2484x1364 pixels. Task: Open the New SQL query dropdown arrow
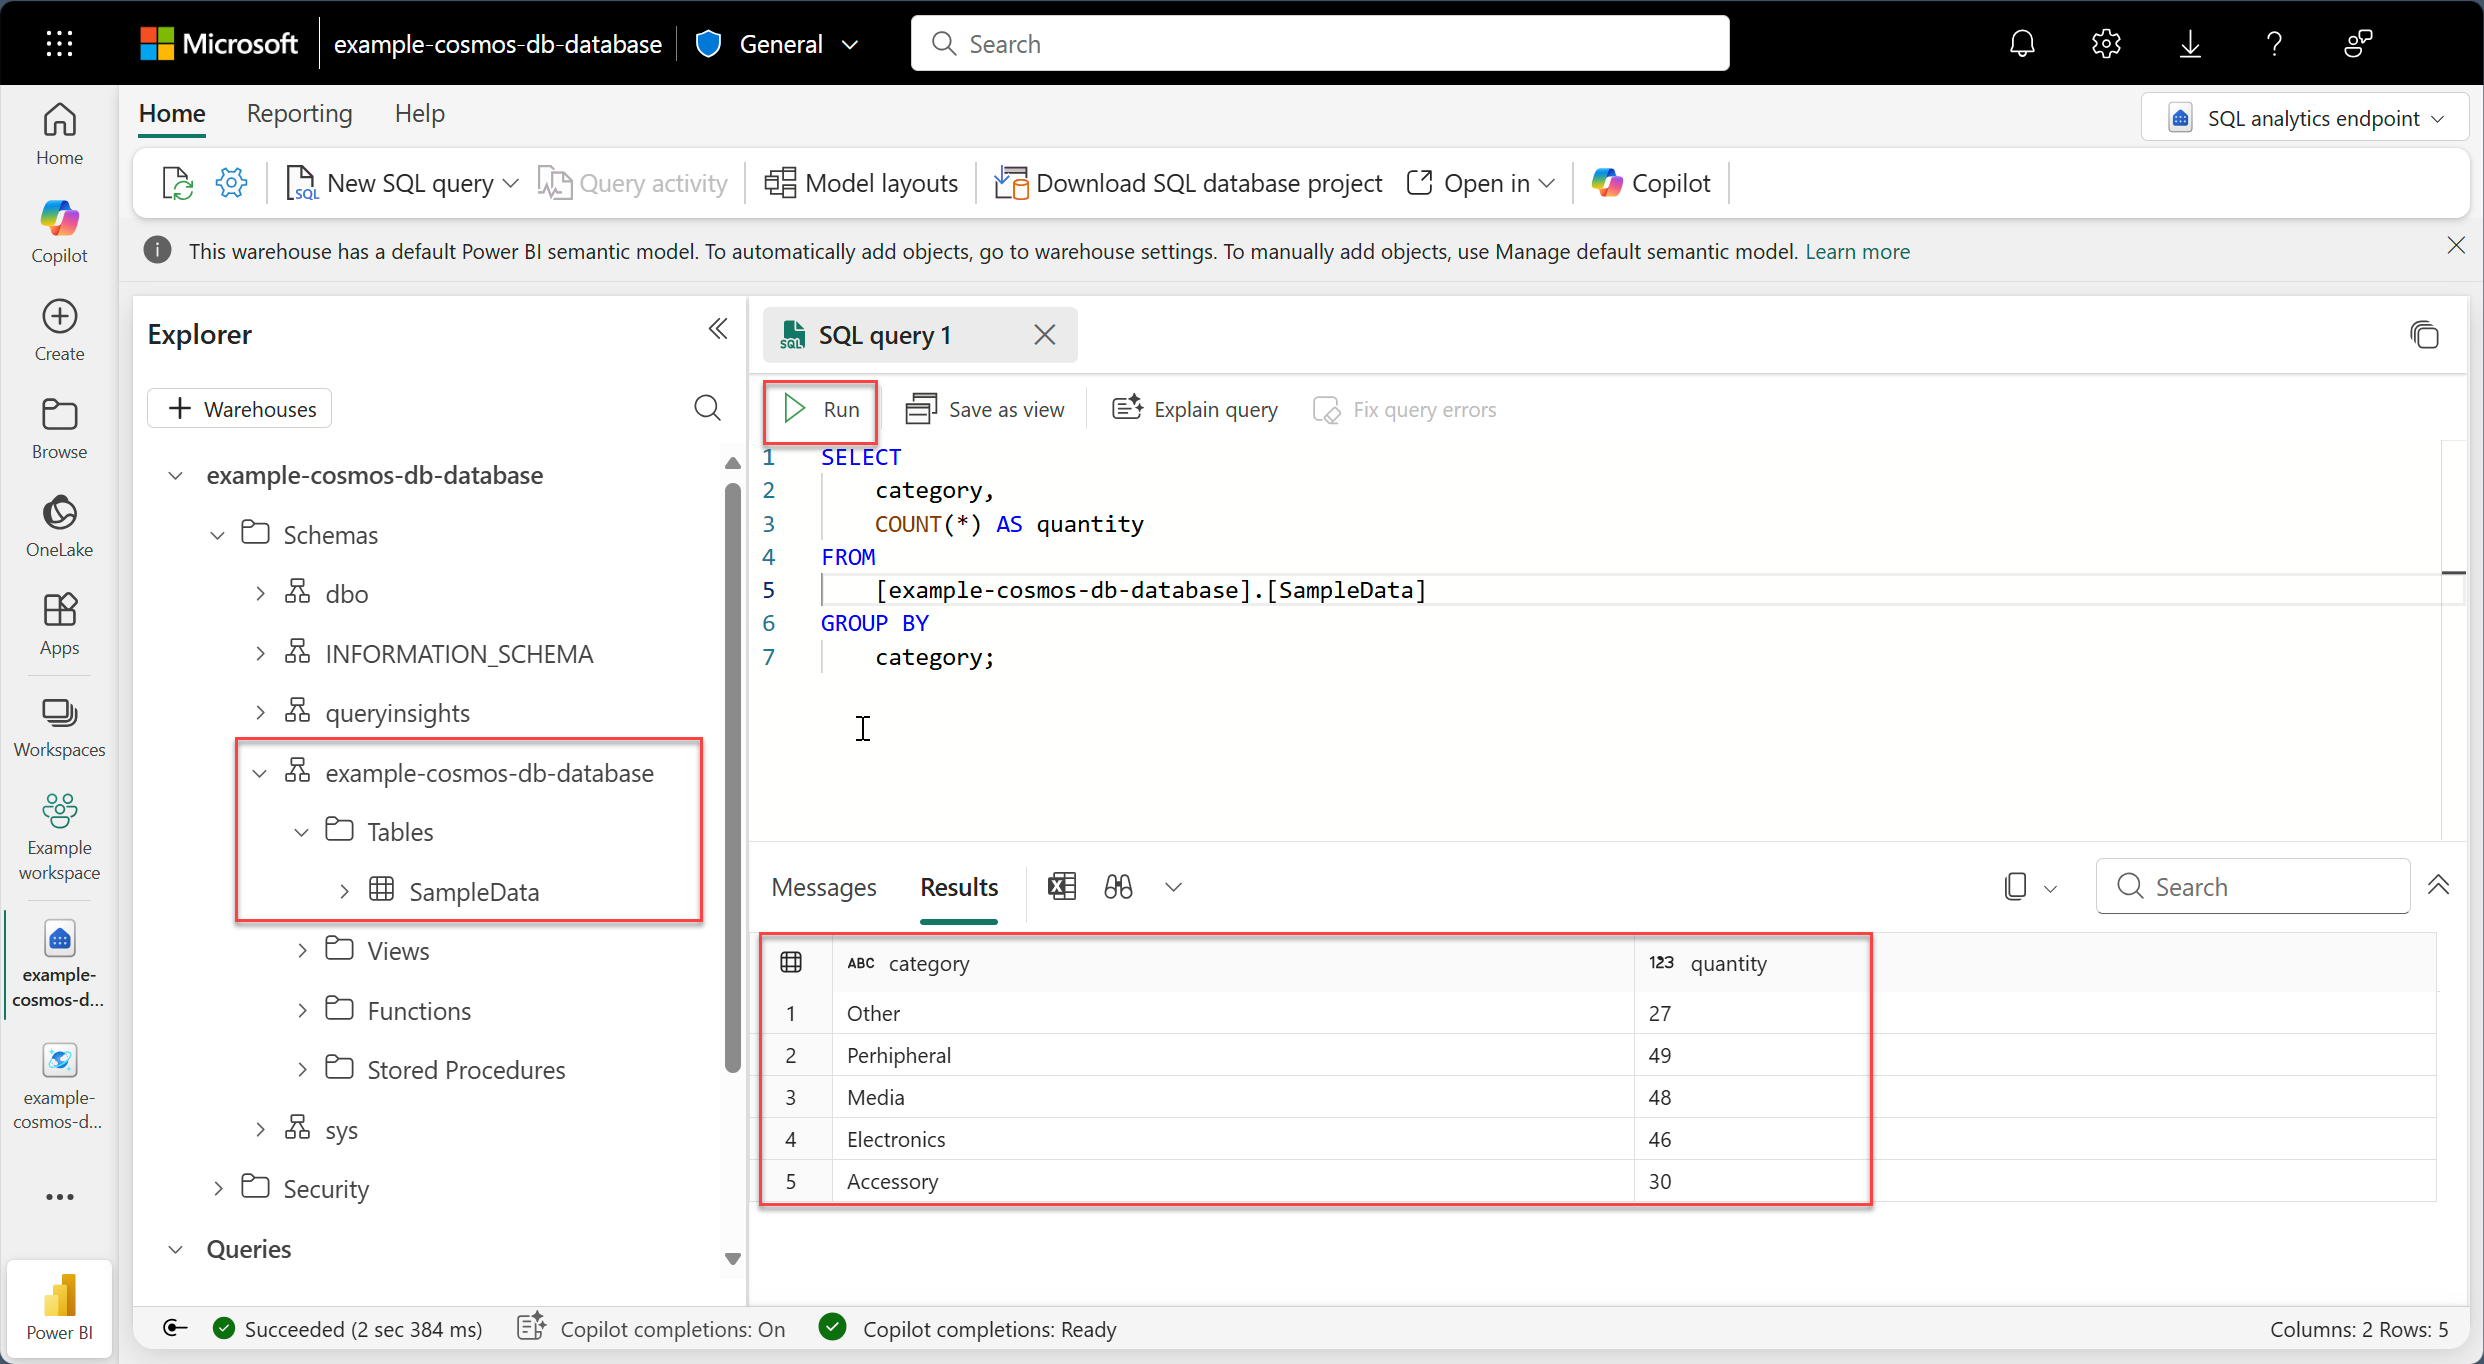[x=511, y=183]
